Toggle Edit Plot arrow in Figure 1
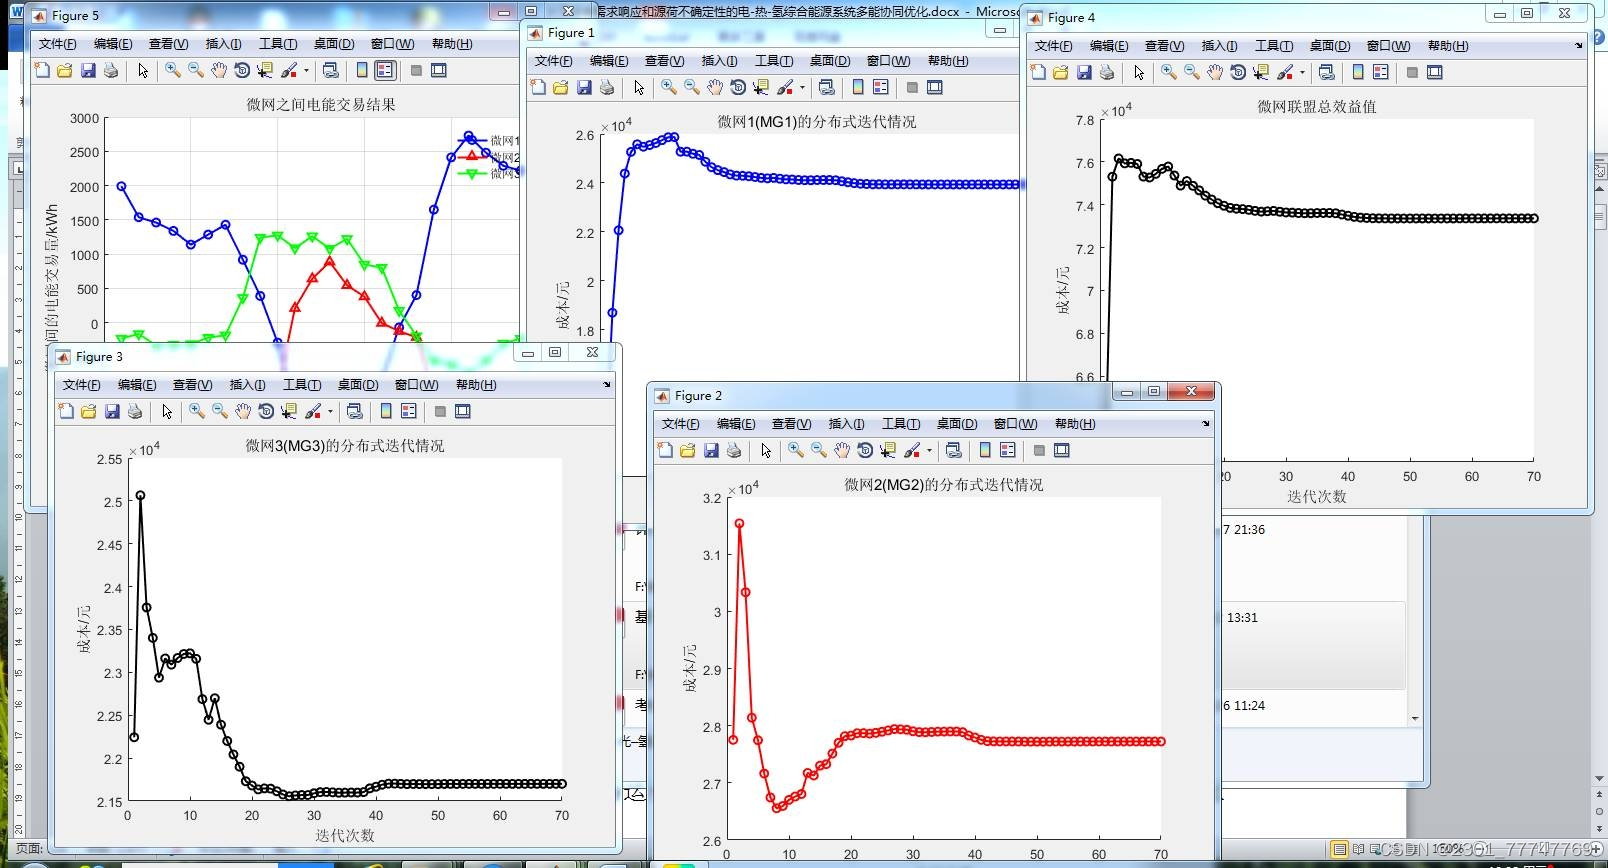The height and width of the screenshot is (868, 1608). (x=639, y=87)
